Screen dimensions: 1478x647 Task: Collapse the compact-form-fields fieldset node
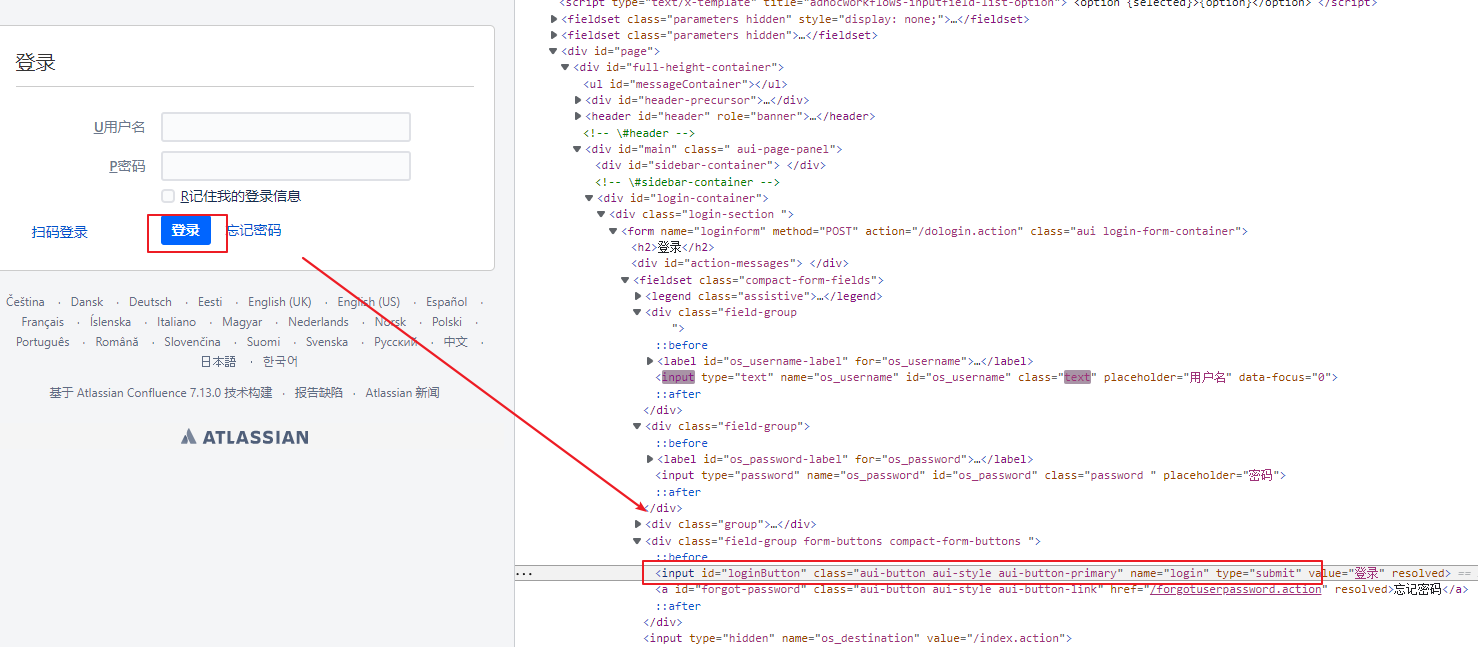(x=626, y=280)
